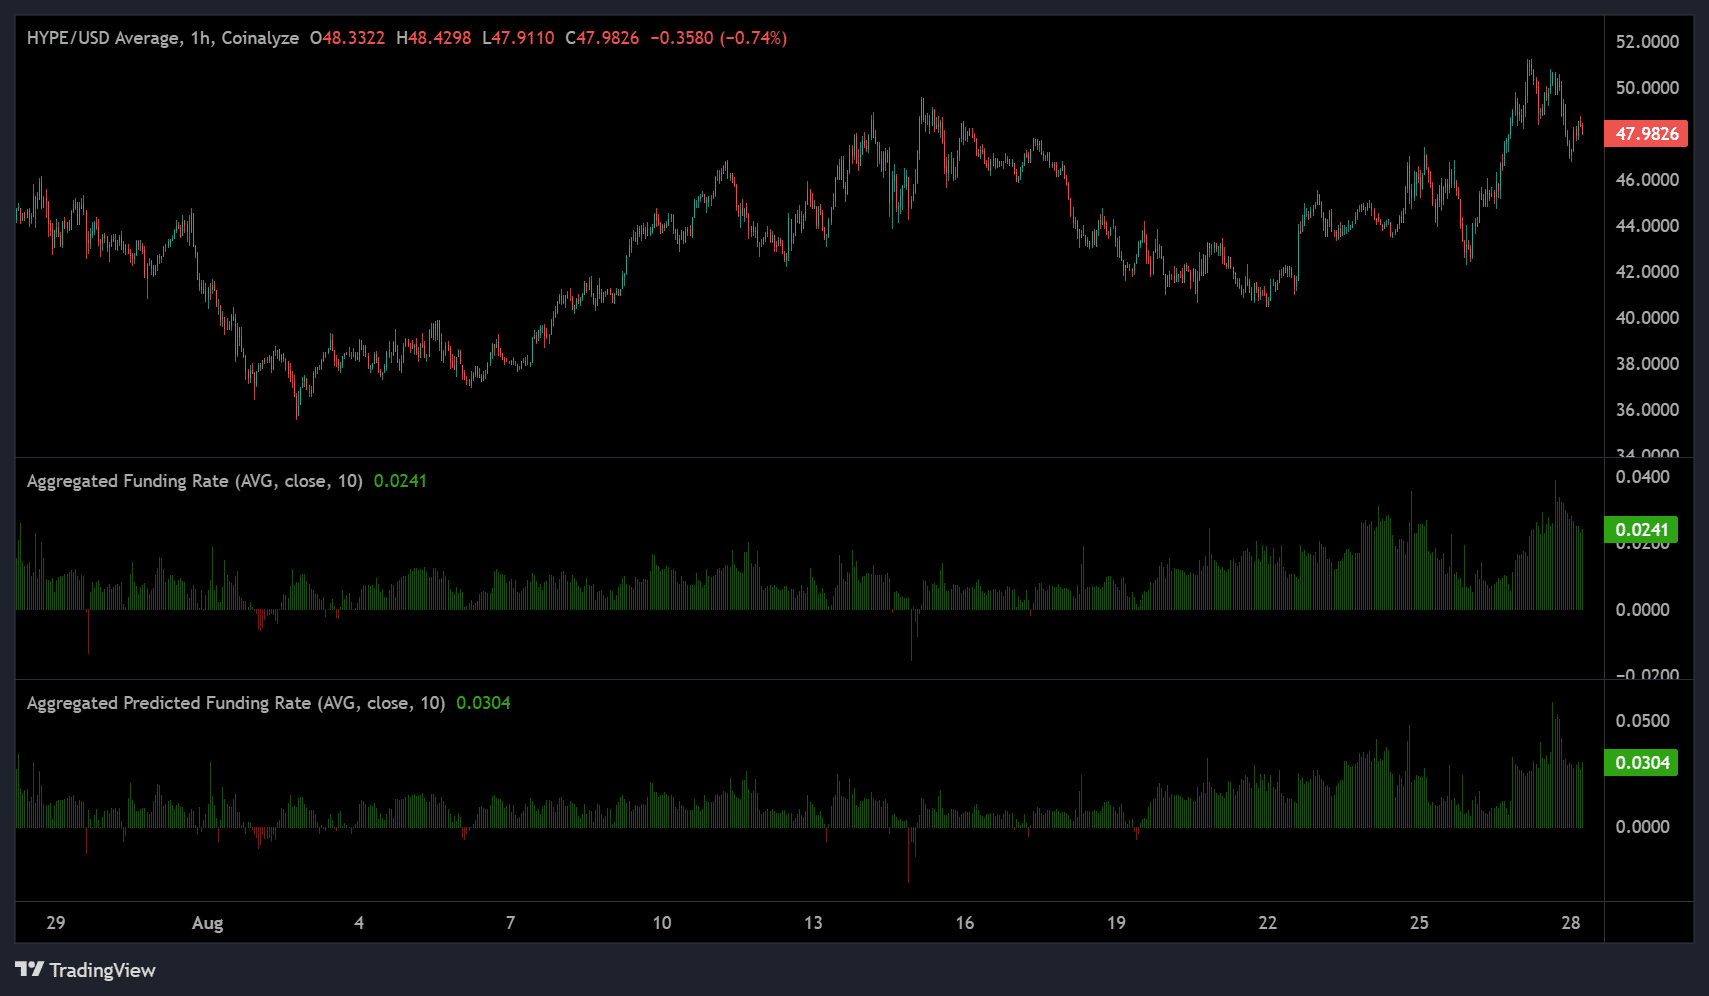Click the 0.0500 predicted funding scale label
The width and height of the screenshot is (1709, 996).
pyautogui.click(x=1642, y=721)
